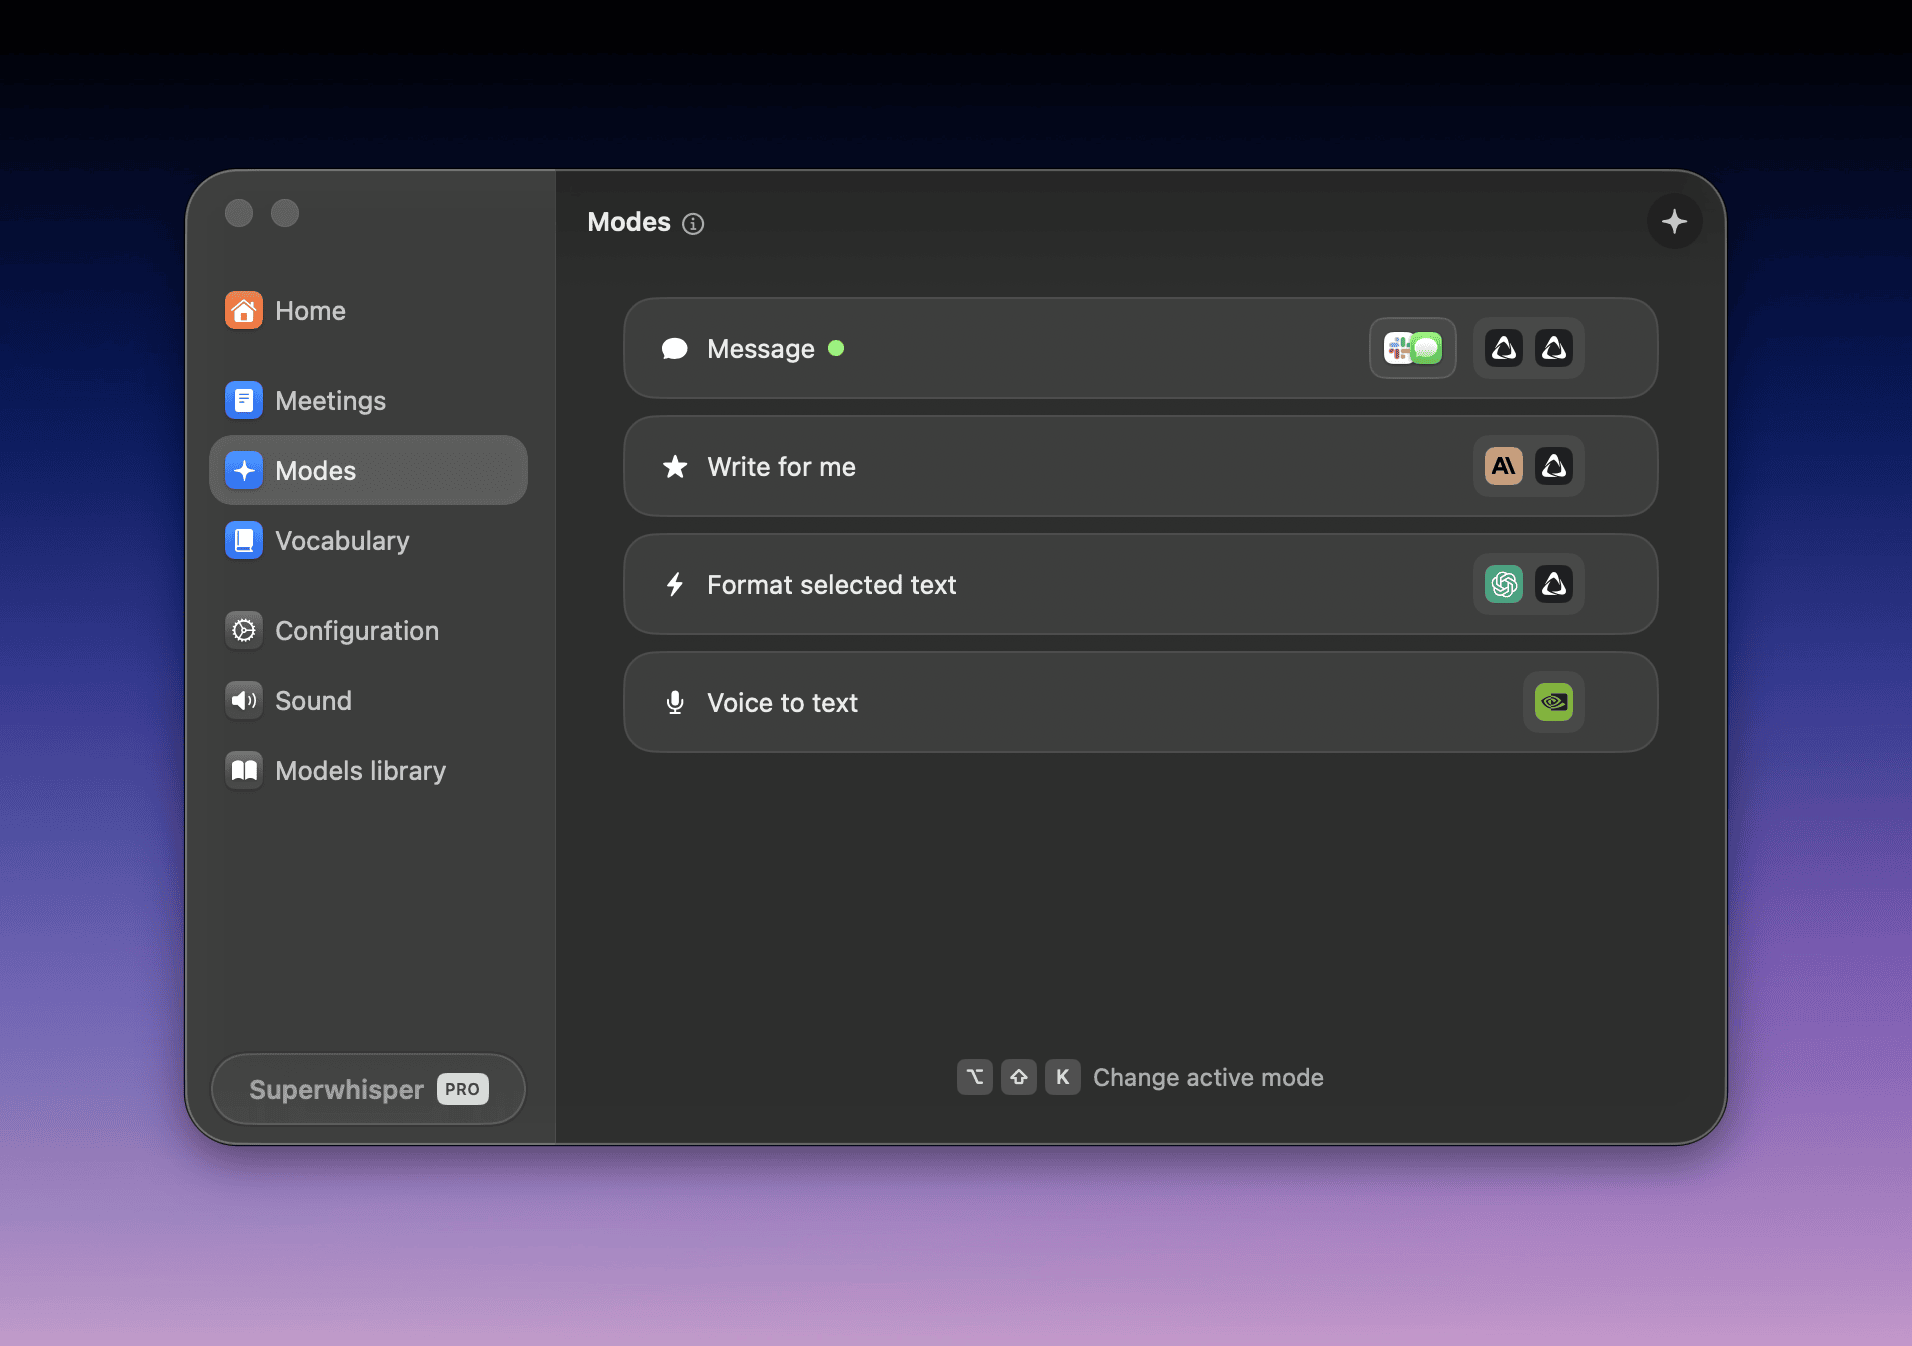Select the Modes sidebar item

pyautogui.click(x=368, y=470)
